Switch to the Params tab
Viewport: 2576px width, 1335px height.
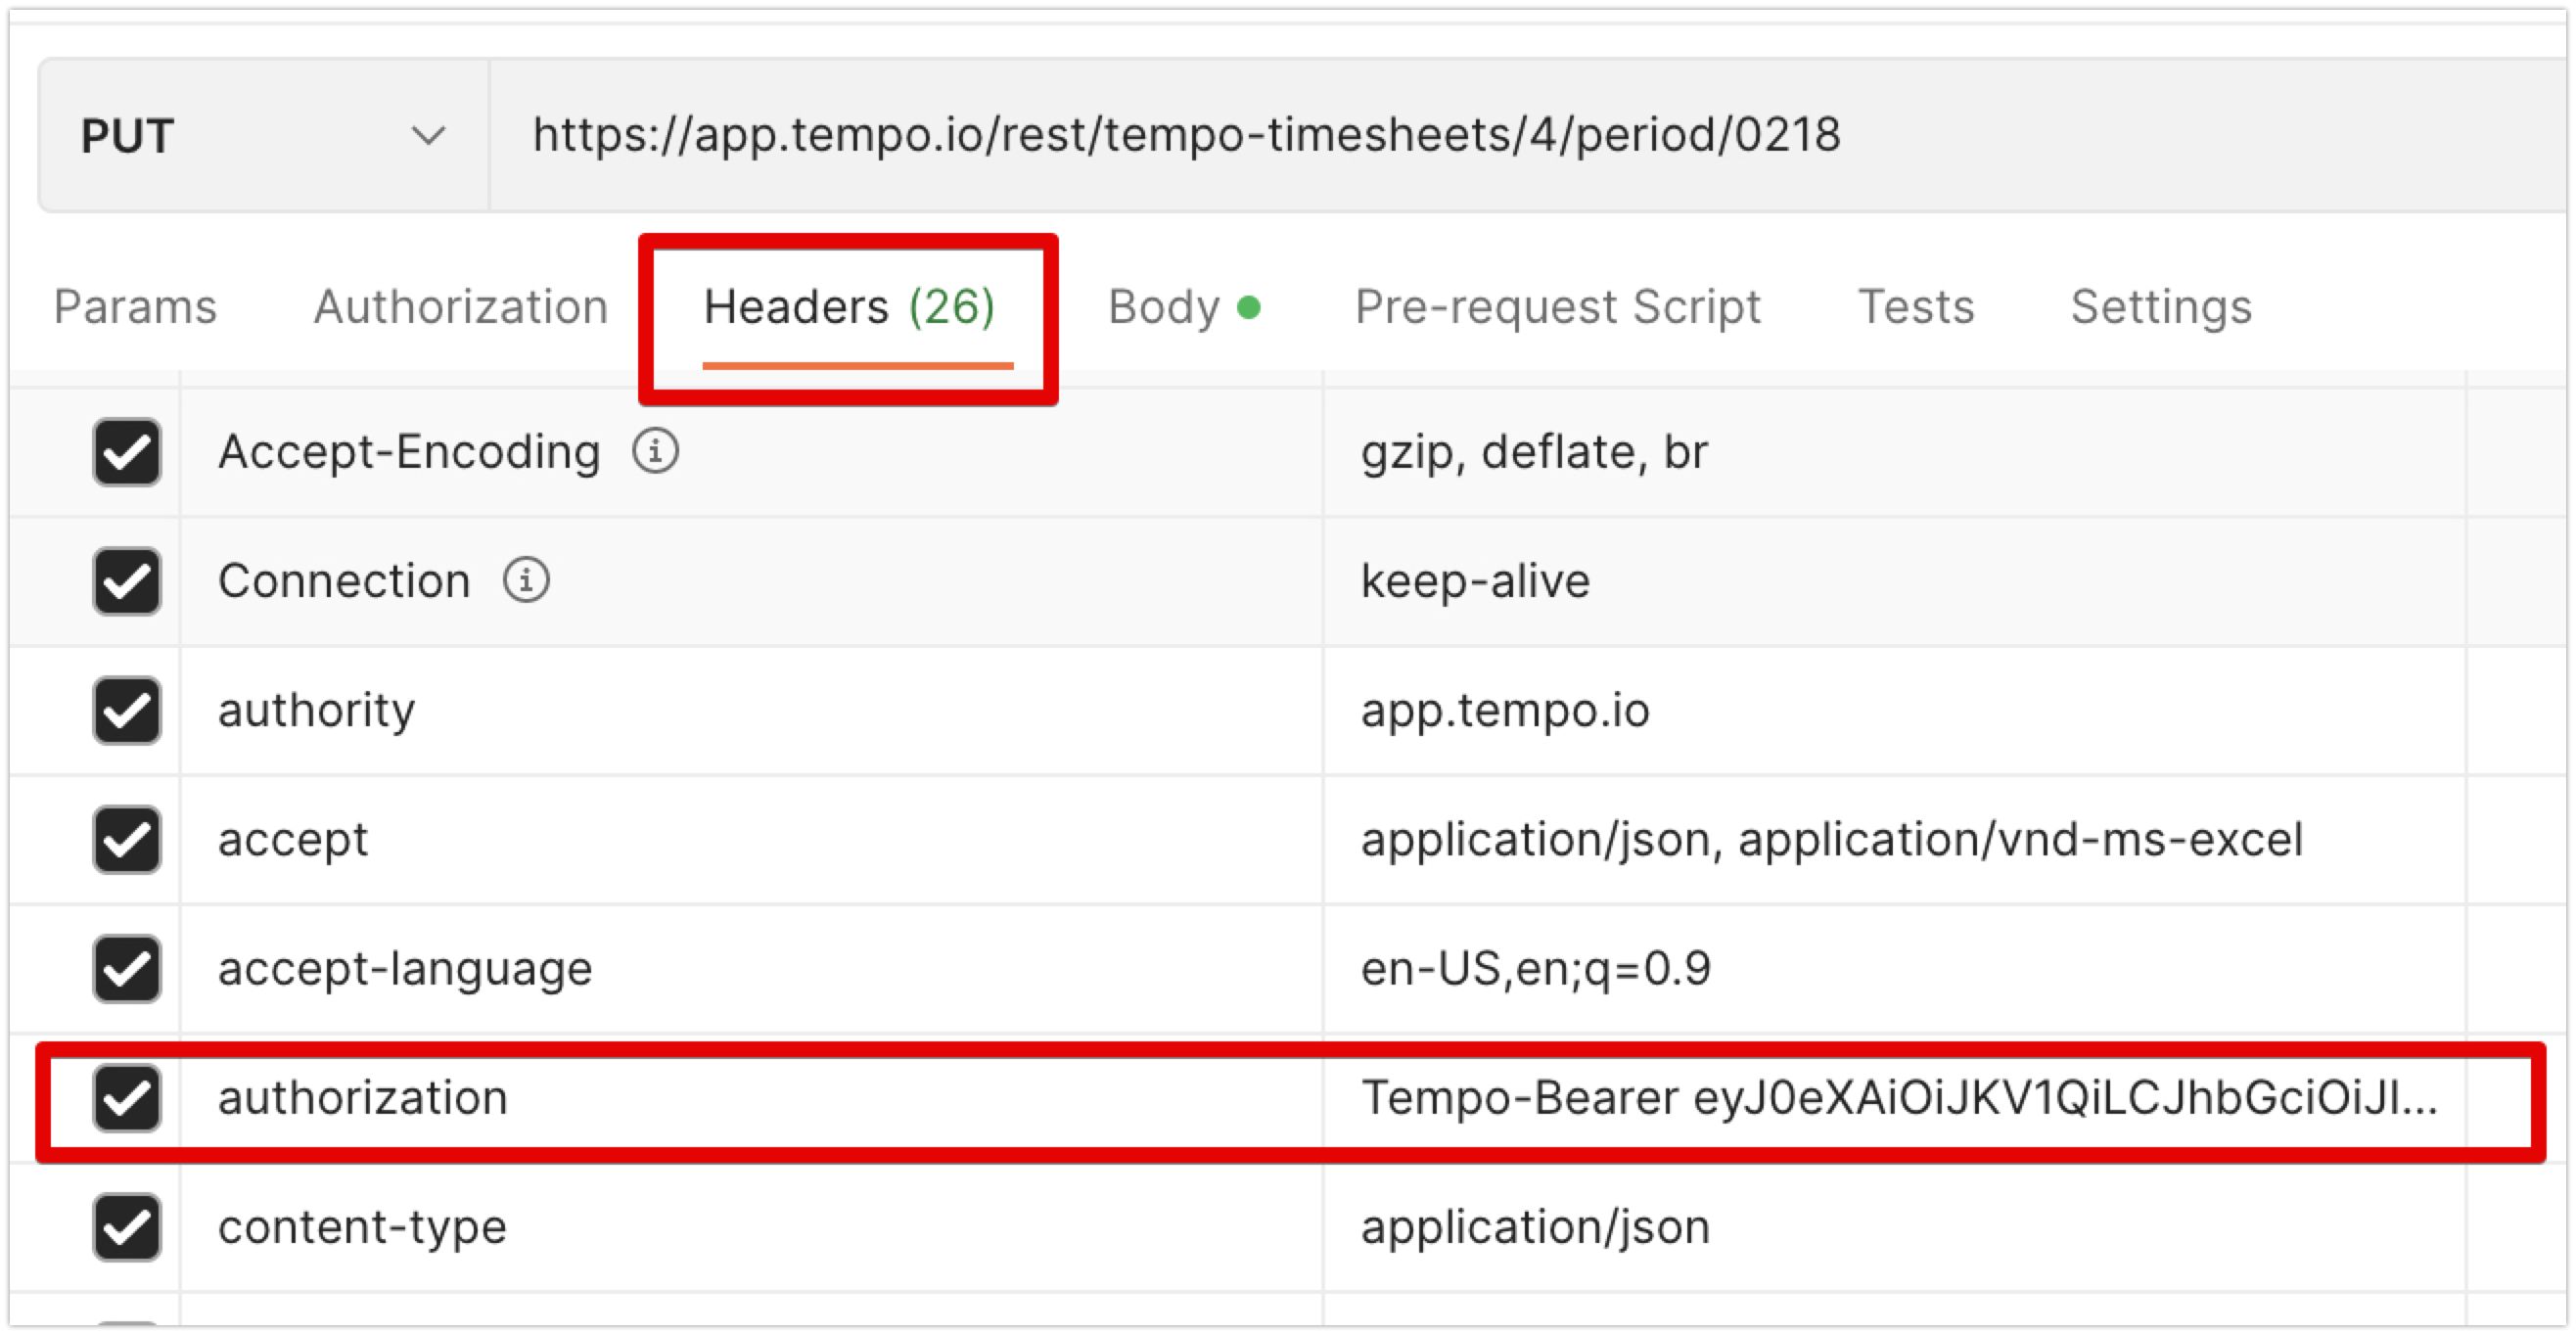[135, 307]
